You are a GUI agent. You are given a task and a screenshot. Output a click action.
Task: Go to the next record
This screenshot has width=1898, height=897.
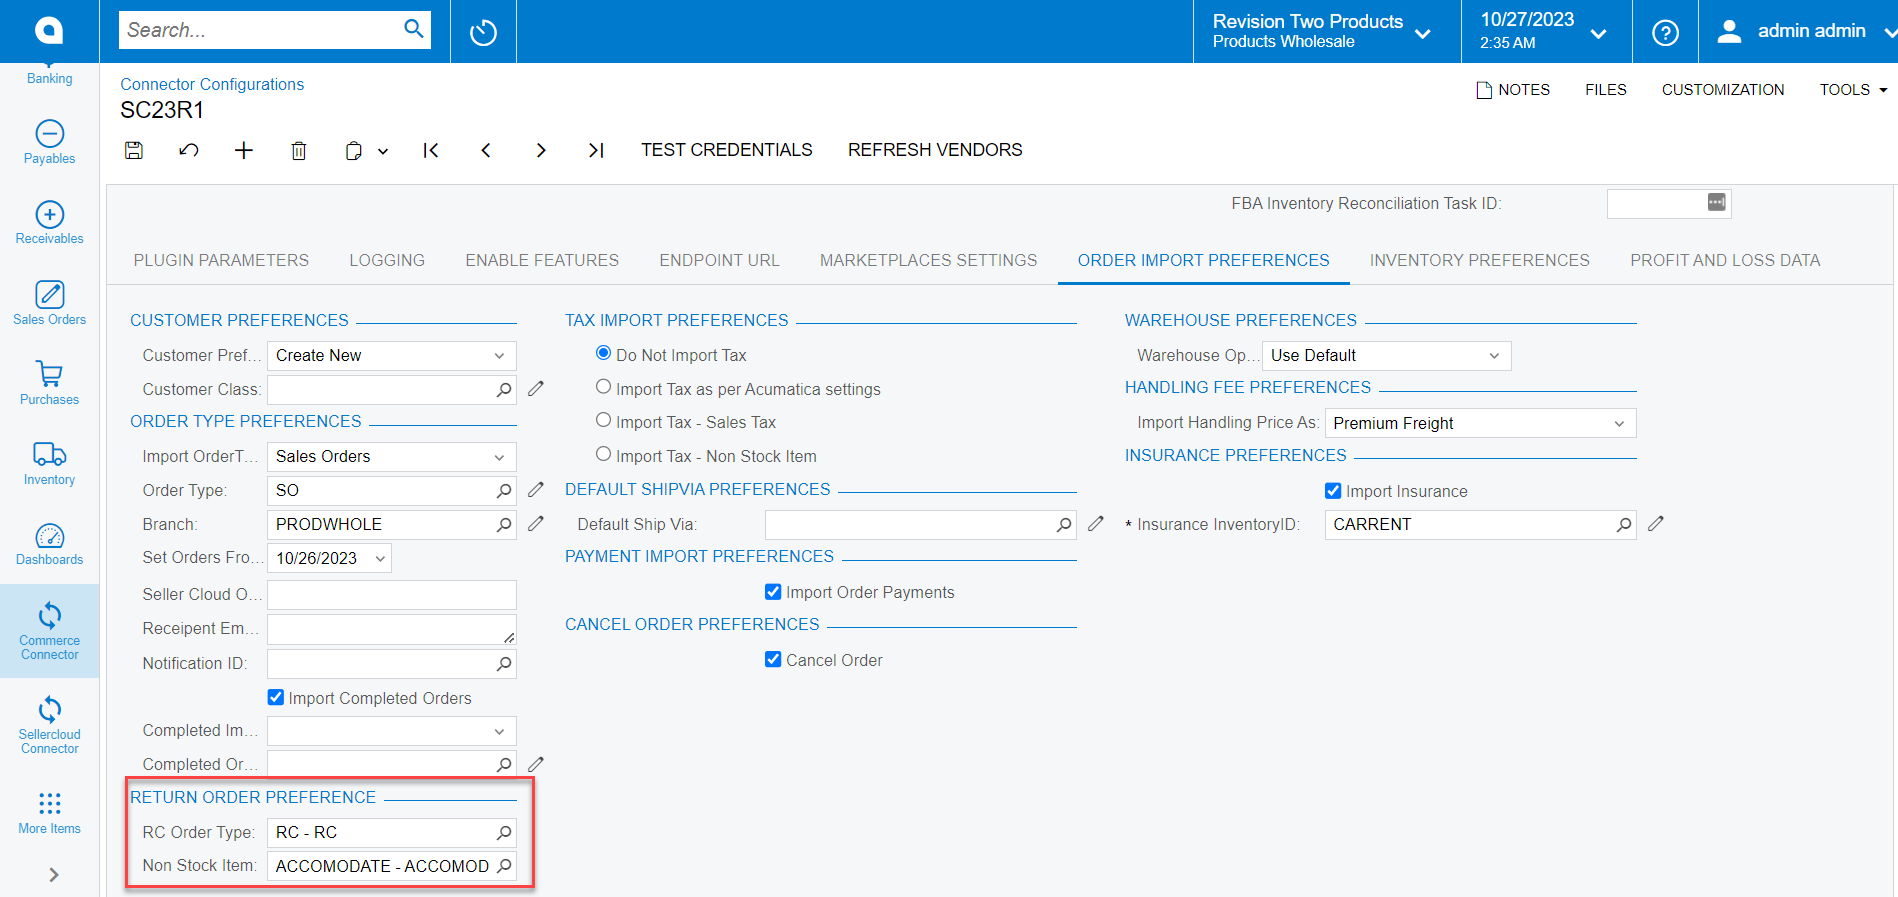tap(541, 150)
